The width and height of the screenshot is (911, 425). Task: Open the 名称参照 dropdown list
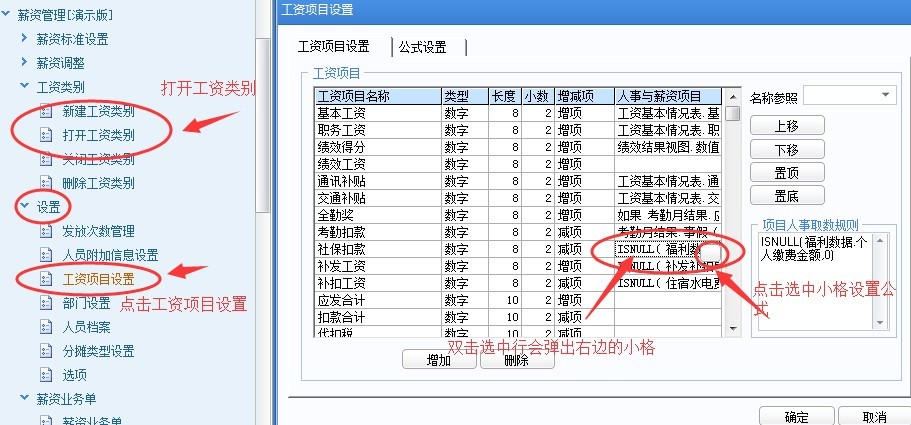click(x=885, y=95)
